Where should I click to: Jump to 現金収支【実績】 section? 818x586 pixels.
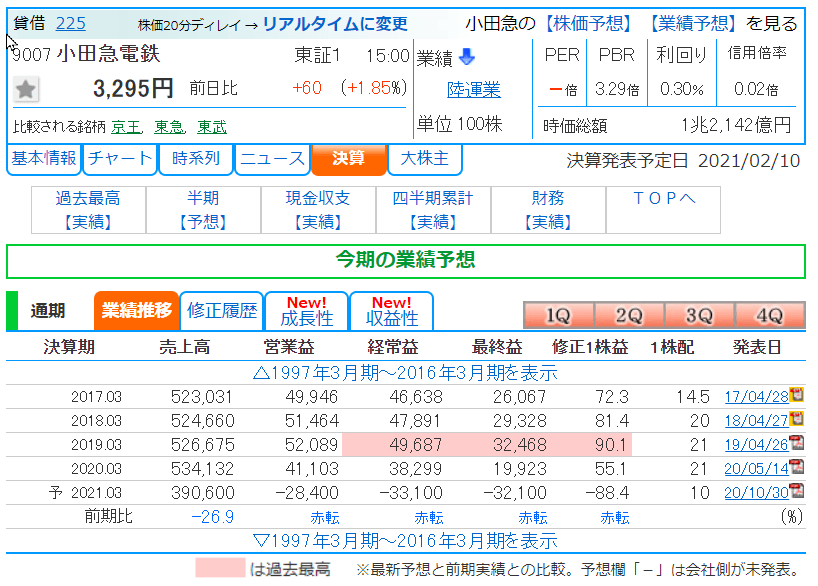tap(318, 210)
